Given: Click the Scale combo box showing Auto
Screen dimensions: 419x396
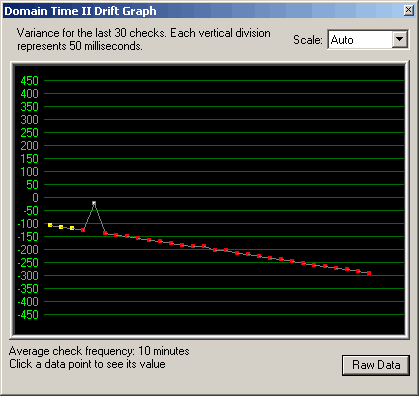Looking at the screenshot, I should pyautogui.click(x=368, y=40).
